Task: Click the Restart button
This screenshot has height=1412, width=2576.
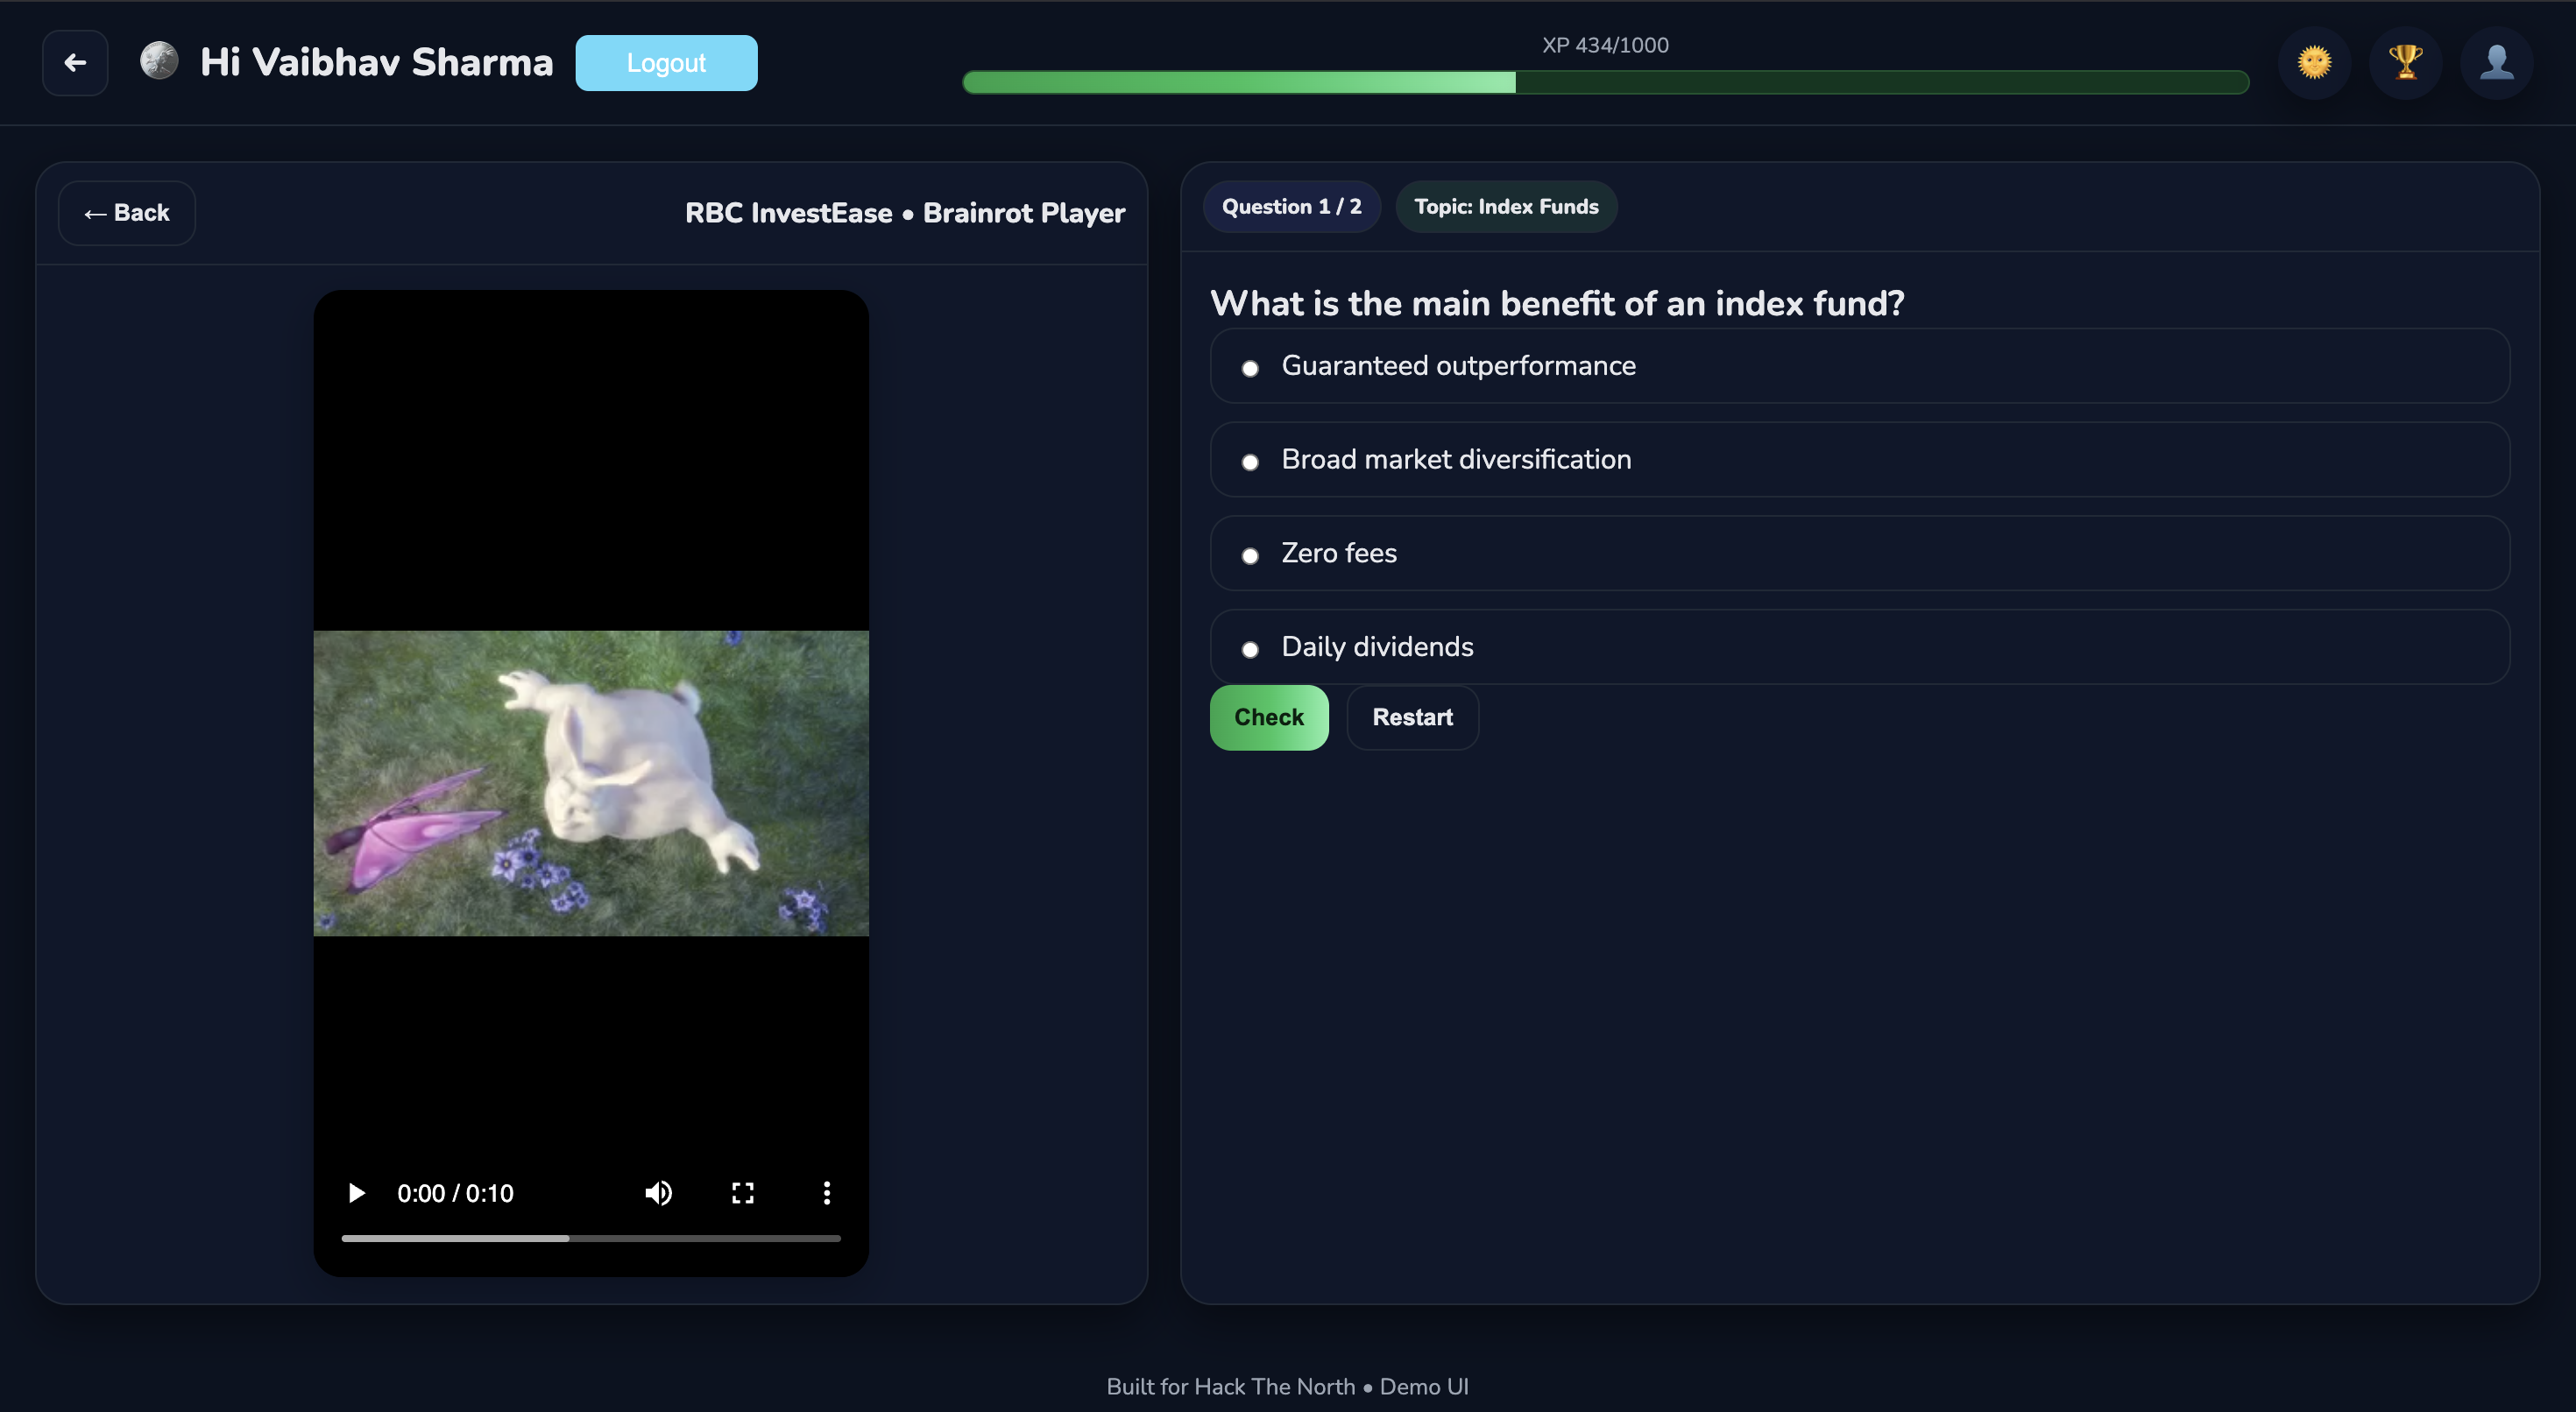Action: (1412, 717)
